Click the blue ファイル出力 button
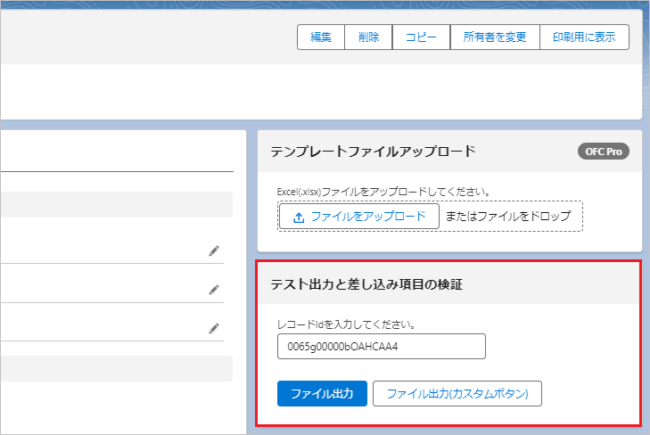Image resolution: width=650 pixels, height=435 pixels. point(322,394)
